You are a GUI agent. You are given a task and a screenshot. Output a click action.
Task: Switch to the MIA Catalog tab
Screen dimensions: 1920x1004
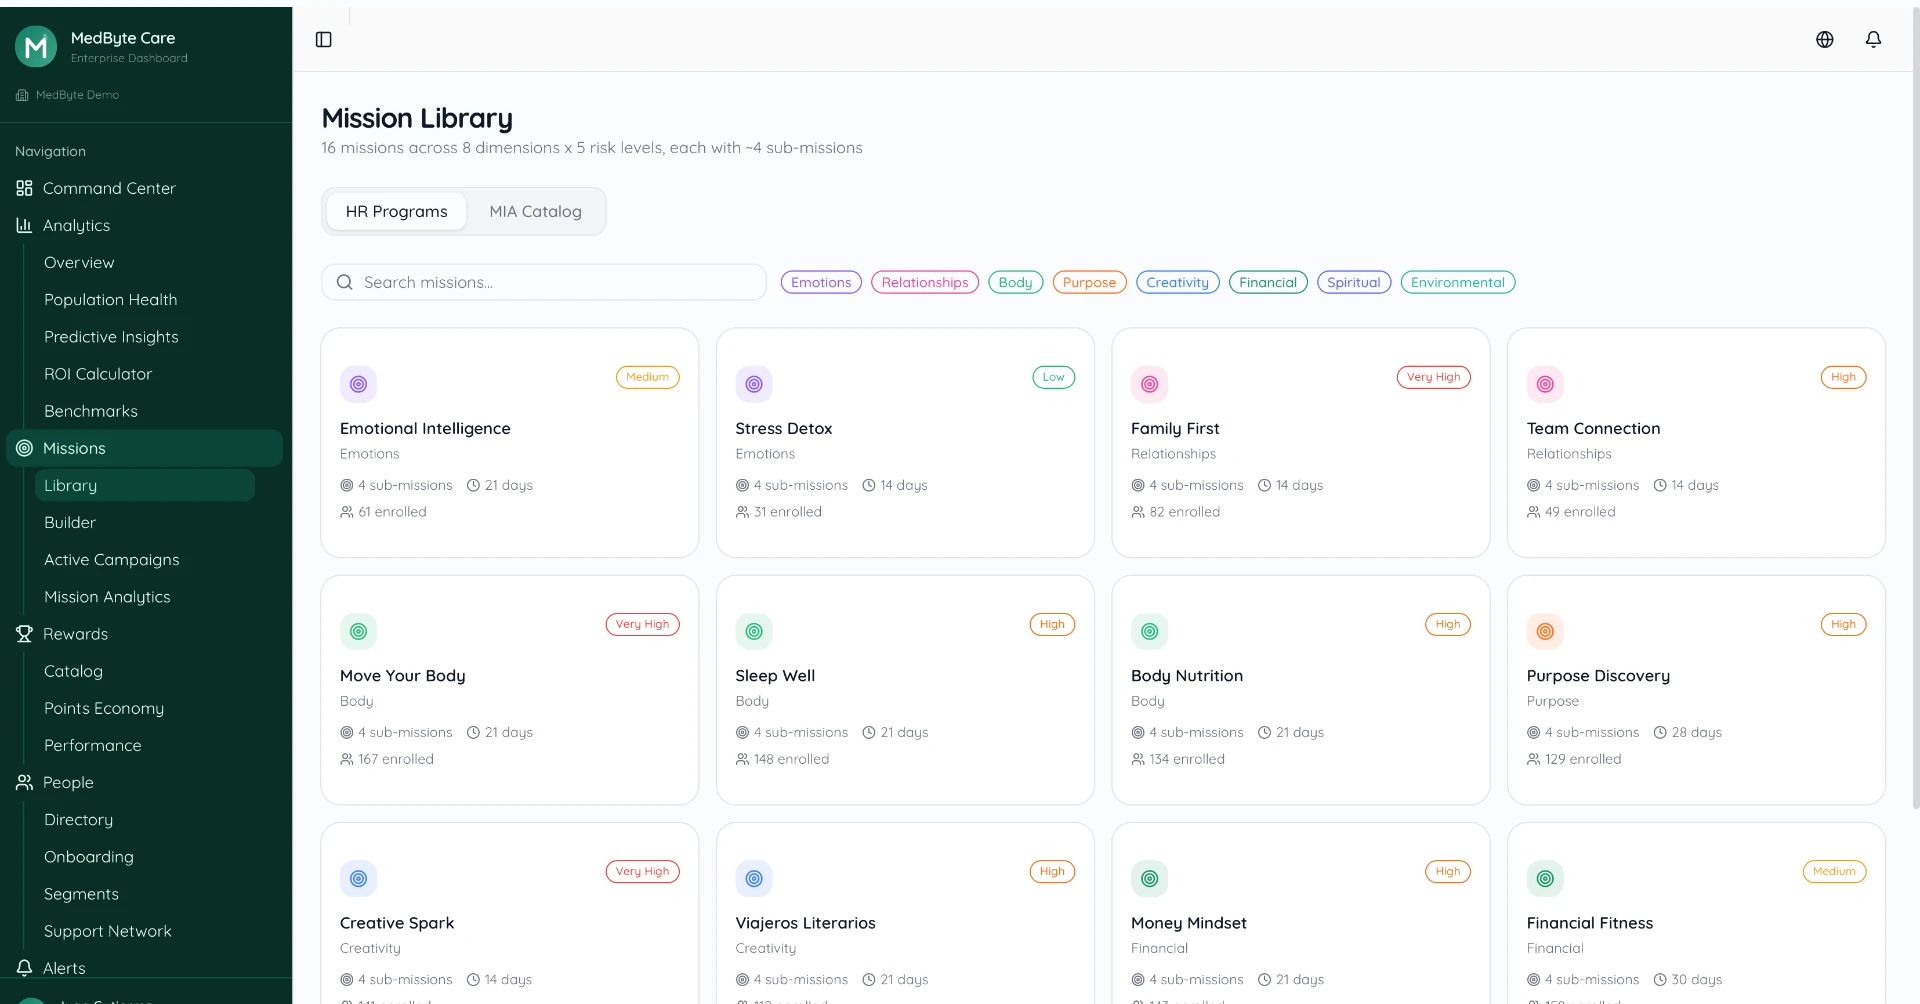(535, 212)
